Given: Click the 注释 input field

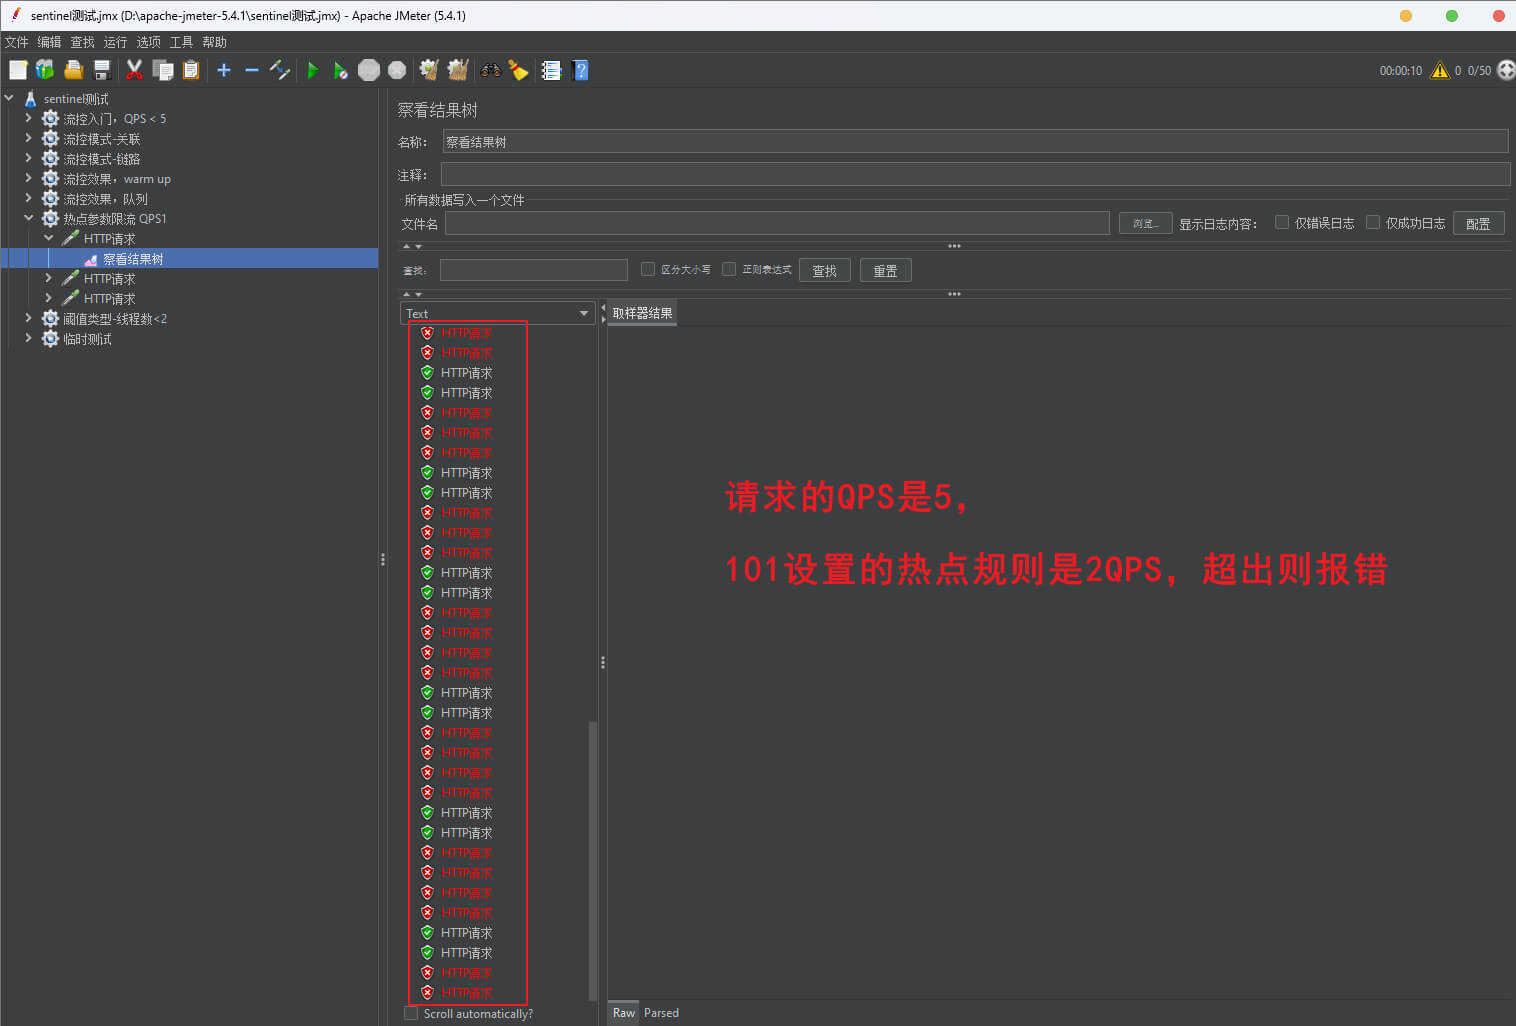Looking at the screenshot, I should coord(975,174).
